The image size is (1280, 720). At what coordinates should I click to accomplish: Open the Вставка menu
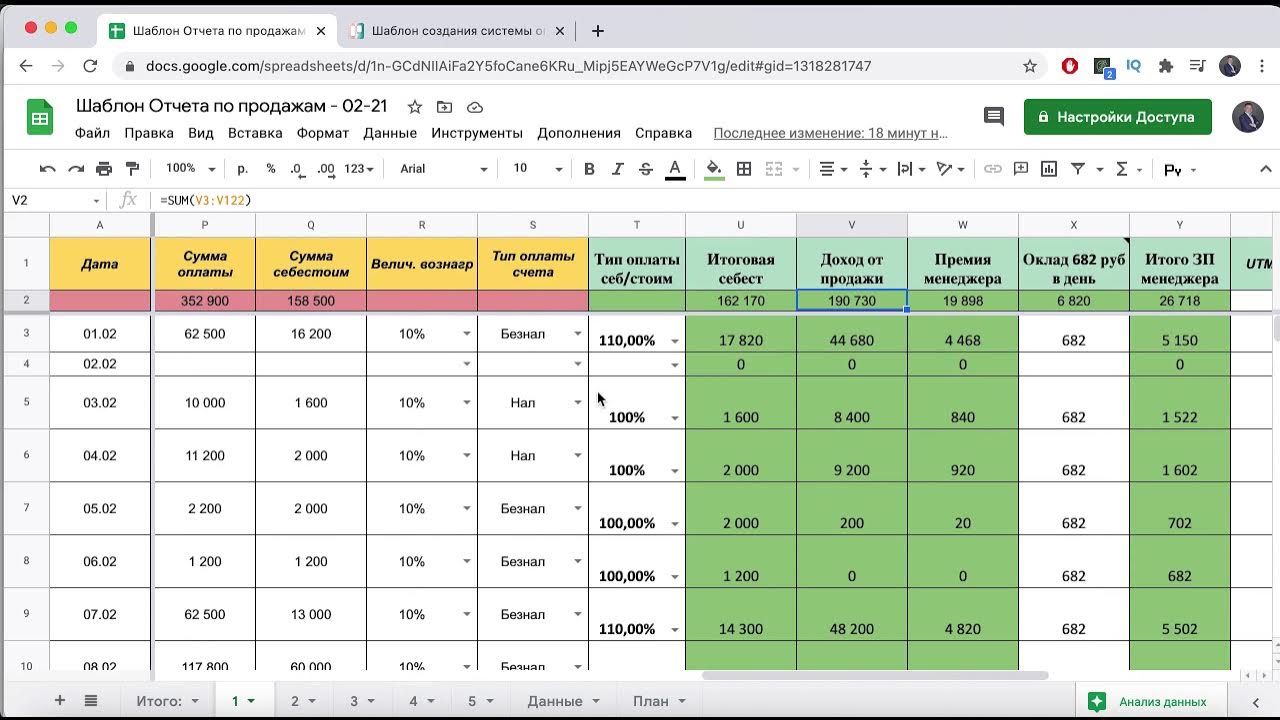pos(255,133)
